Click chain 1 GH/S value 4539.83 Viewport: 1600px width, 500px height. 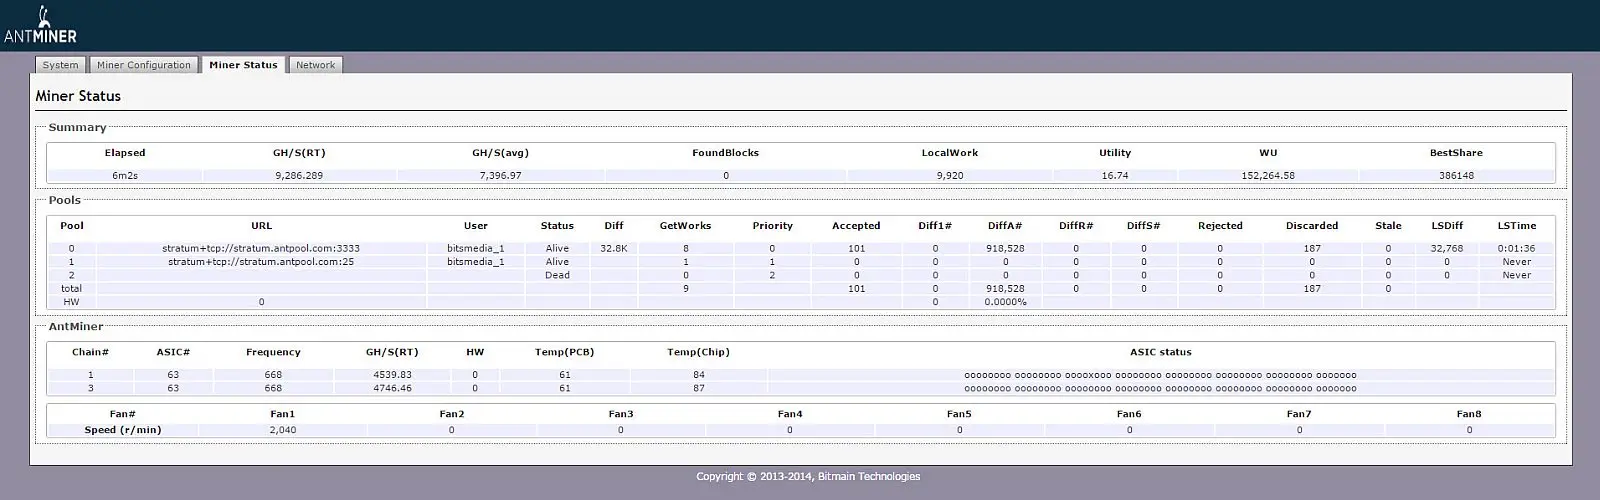click(392, 375)
